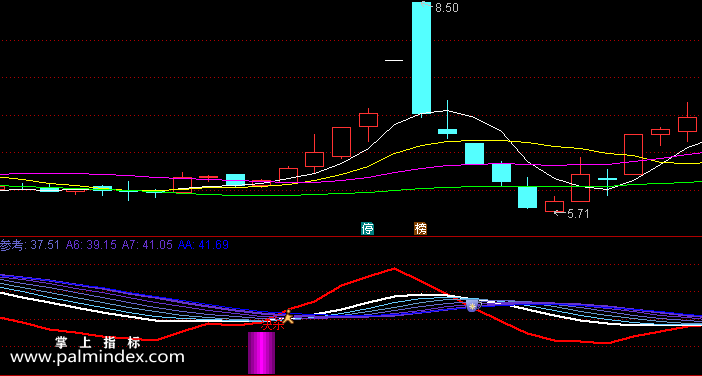Click the magenta signal bar in indicator
702x376 pixels.
(x=261, y=353)
